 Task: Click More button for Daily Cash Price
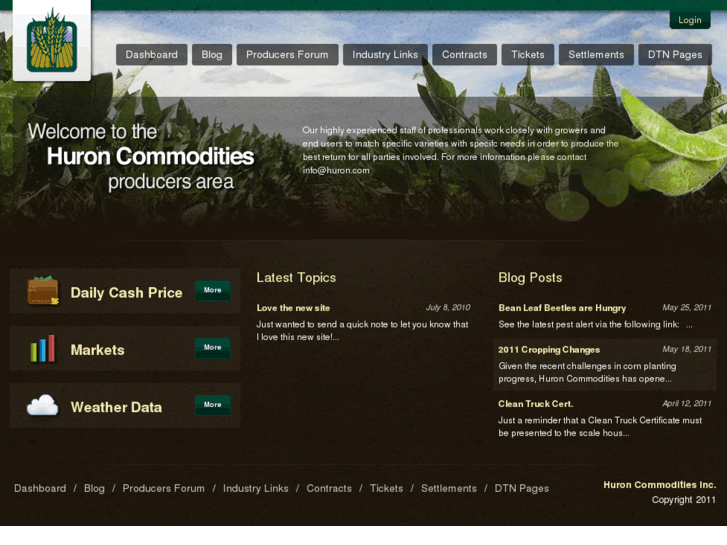(x=212, y=290)
